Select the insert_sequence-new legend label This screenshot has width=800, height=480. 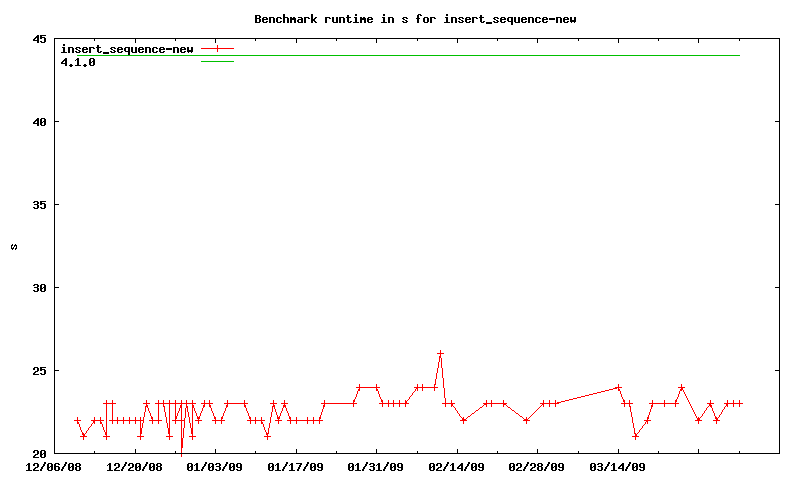(x=127, y=49)
